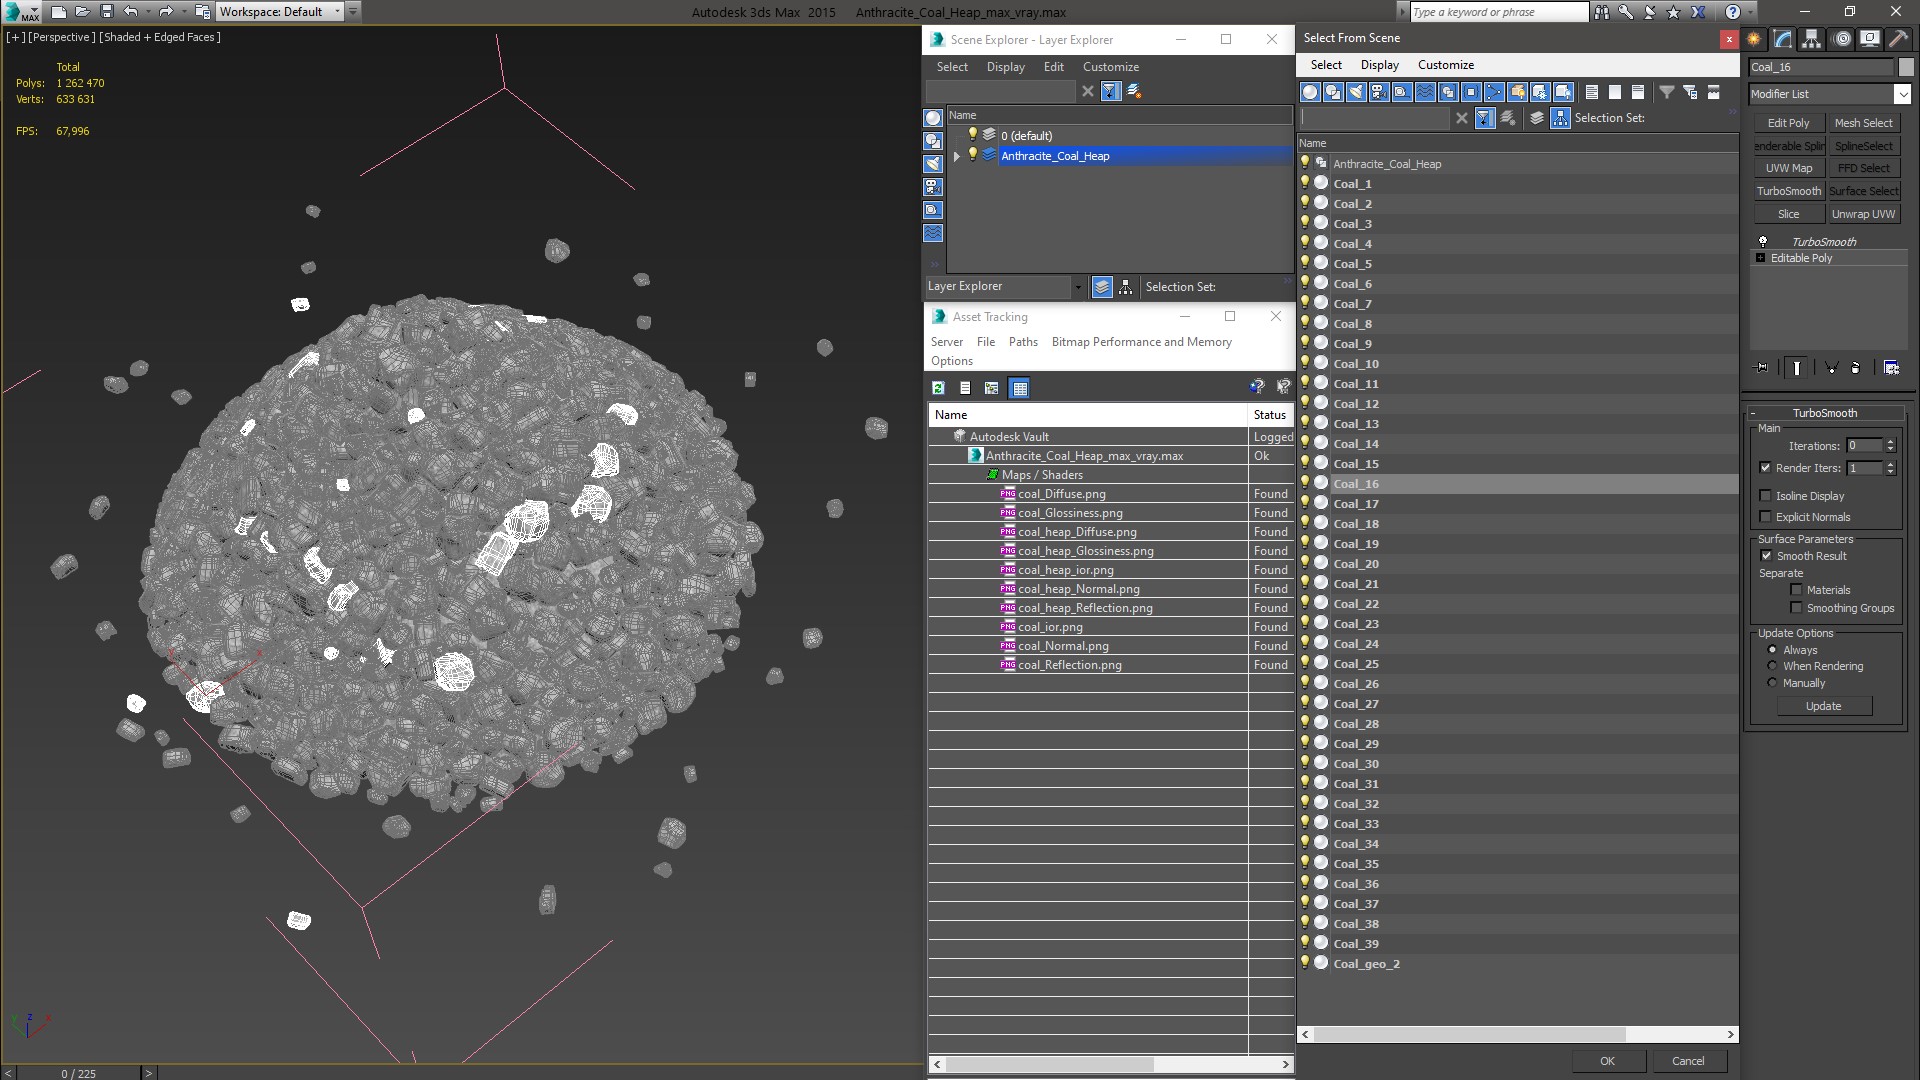The width and height of the screenshot is (1920, 1080).
Task: Toggle Display Lights filter in Select From Scene
Action: pos(1356,92)
